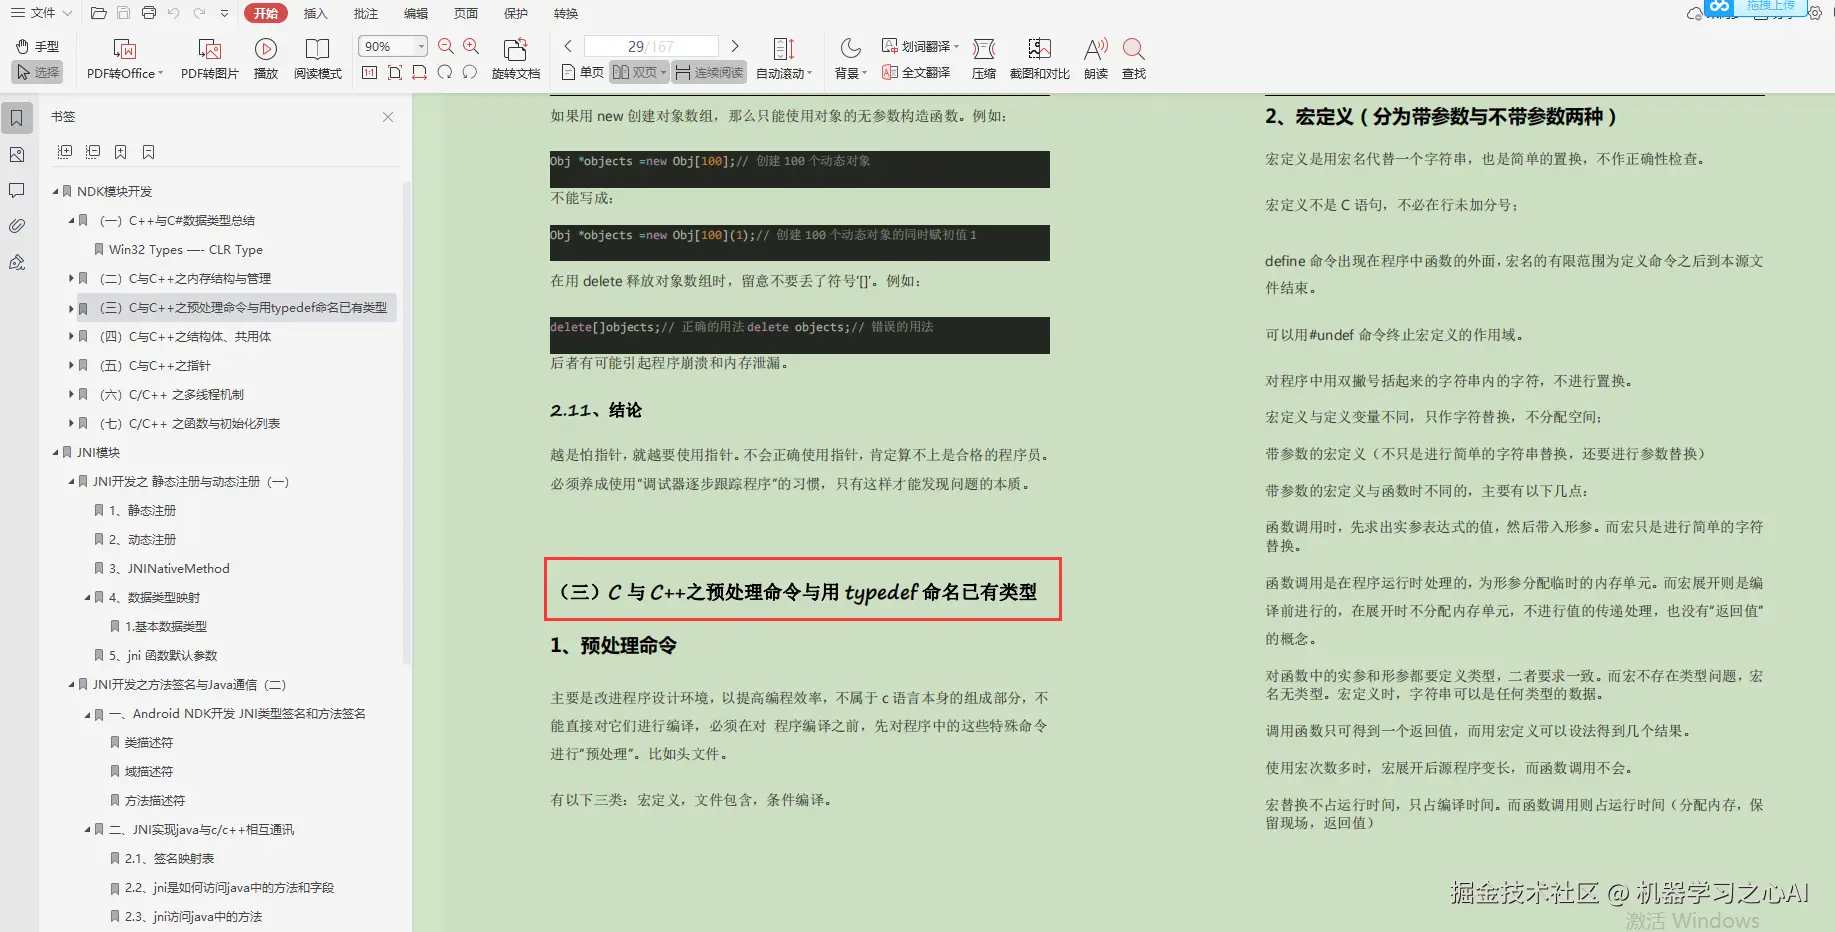The height and width of the screenshot is (932, 1835).
Task: Open bookmark 3、JNINativeMethod
Action: (168, 568)
